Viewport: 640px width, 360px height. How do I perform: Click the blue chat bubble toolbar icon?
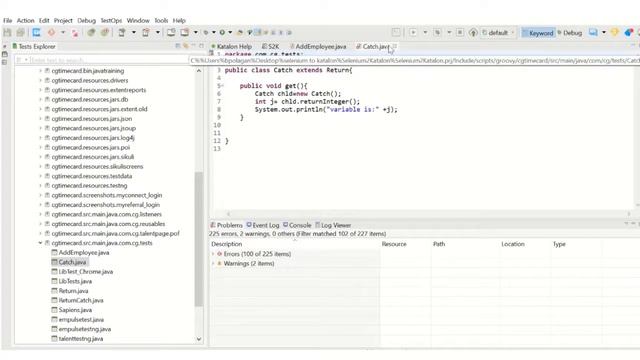point(593,33)
